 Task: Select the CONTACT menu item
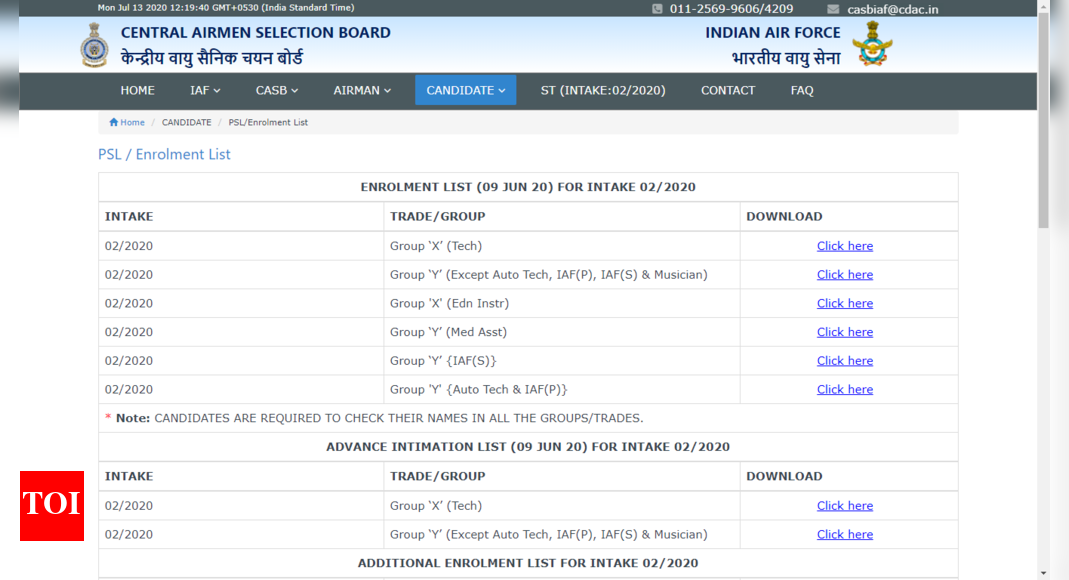pos(727,90)
